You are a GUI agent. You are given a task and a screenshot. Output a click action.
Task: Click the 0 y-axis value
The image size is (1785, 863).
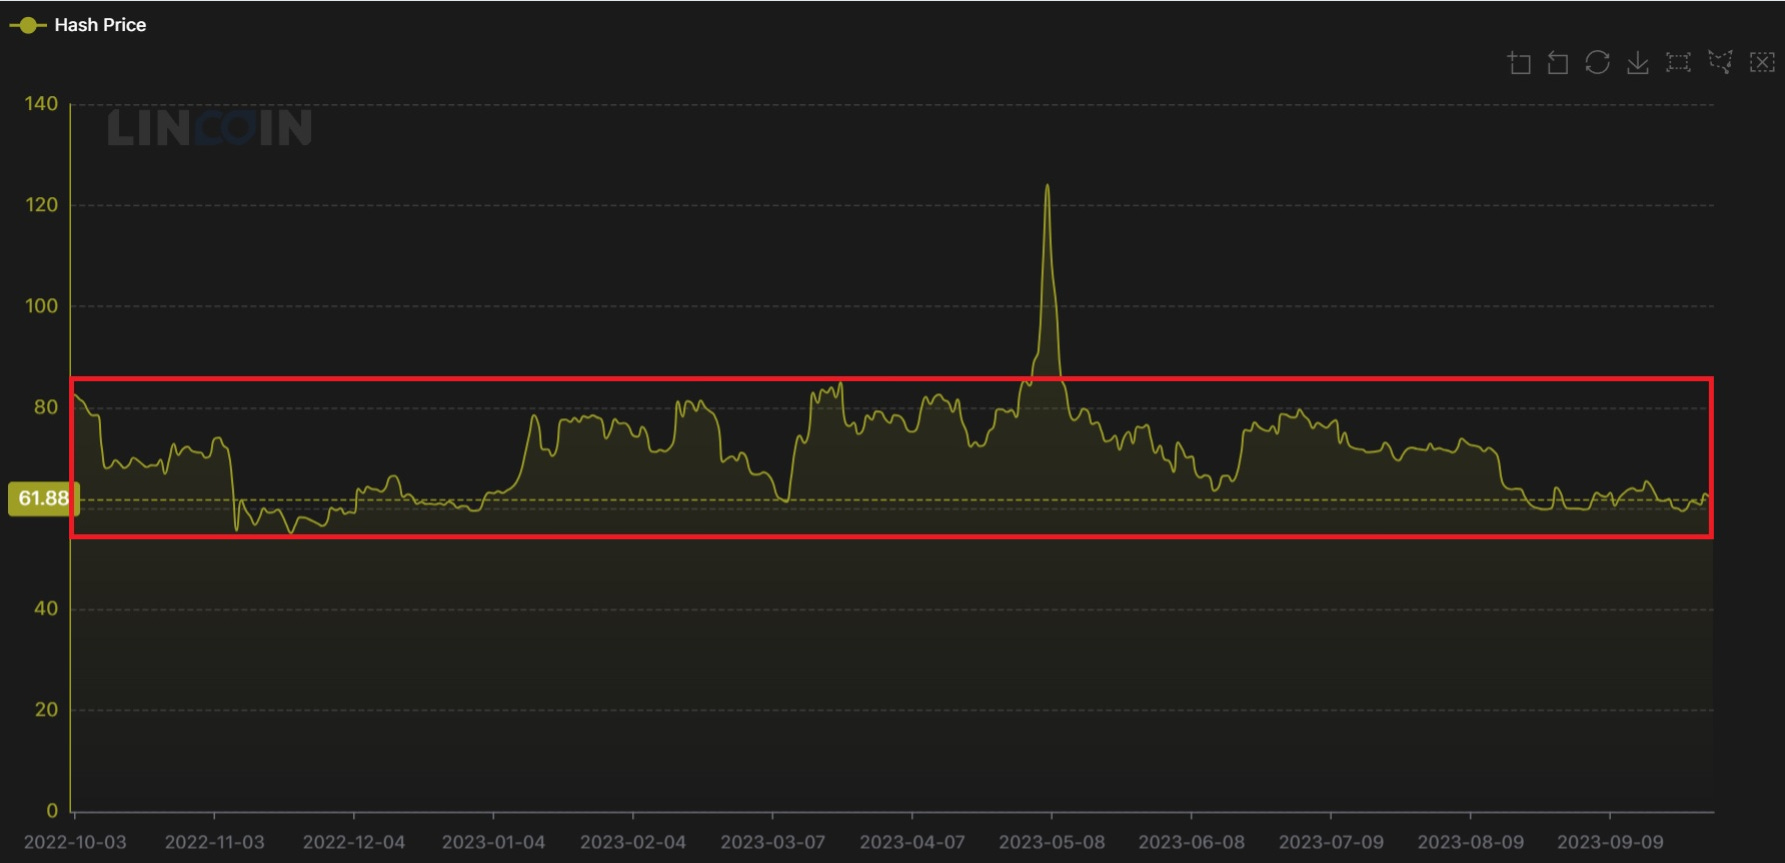point(52,811)
